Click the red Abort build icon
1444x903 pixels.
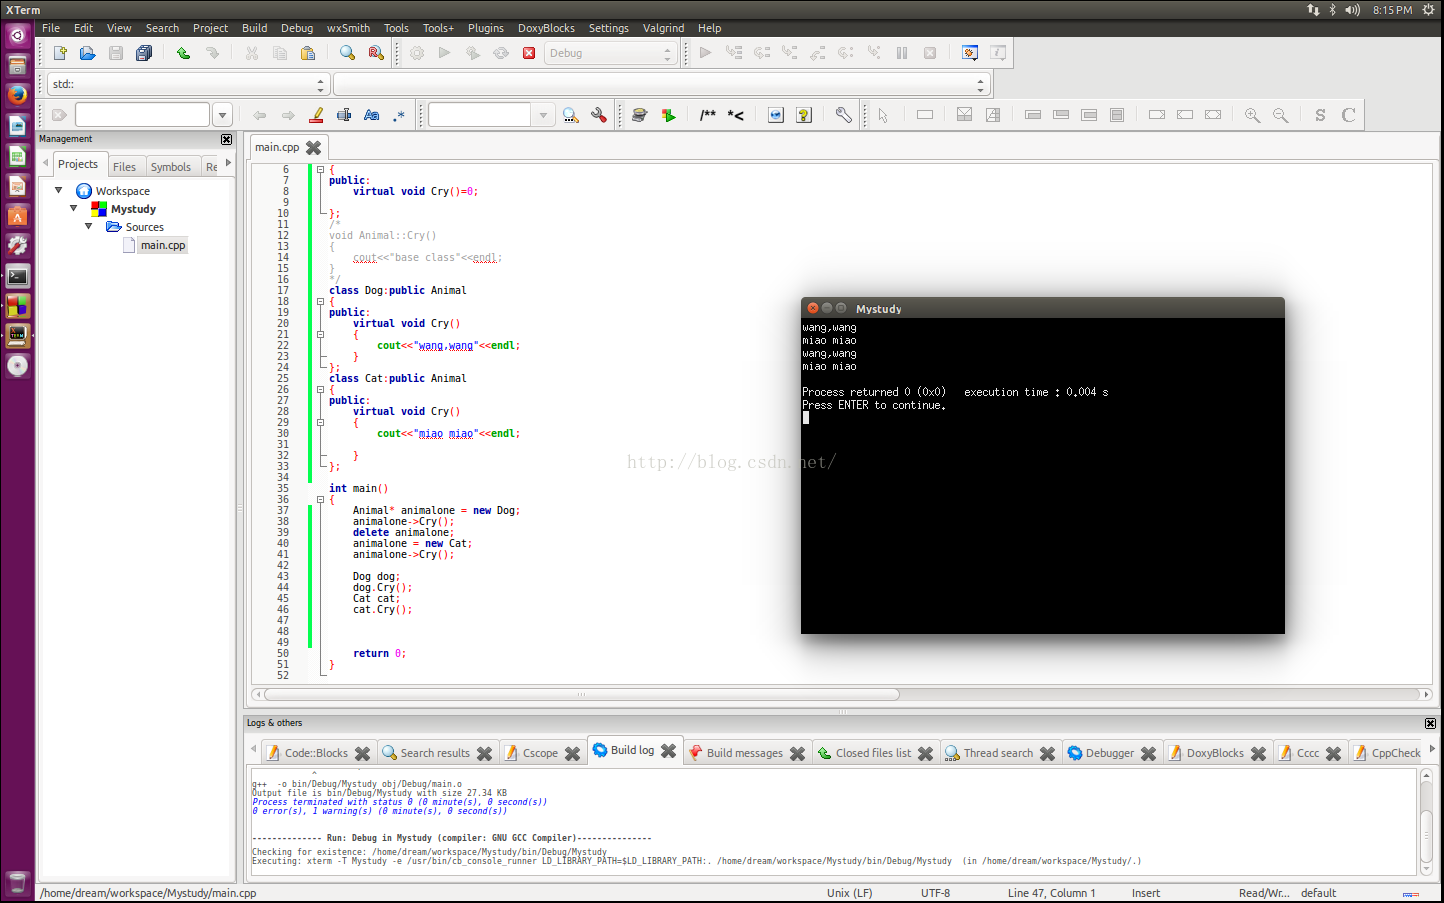(529, 53)
